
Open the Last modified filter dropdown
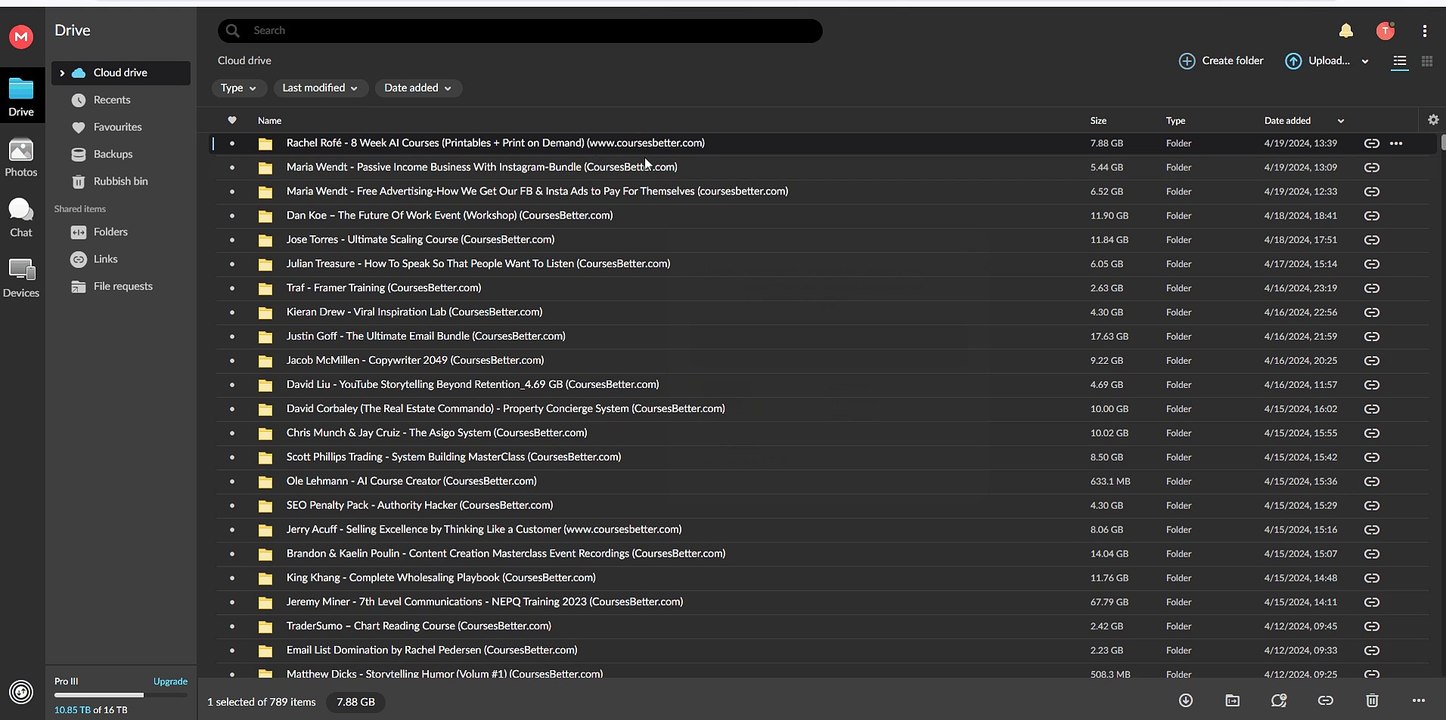pos(320,88)
